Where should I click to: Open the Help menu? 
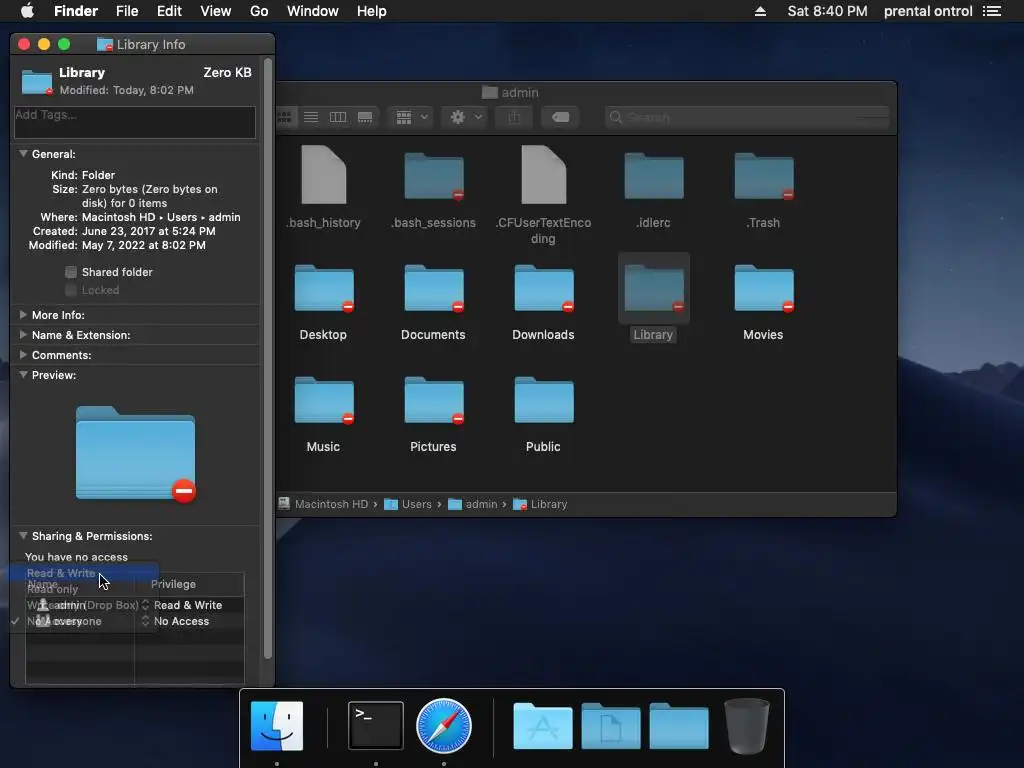[372, 11]
